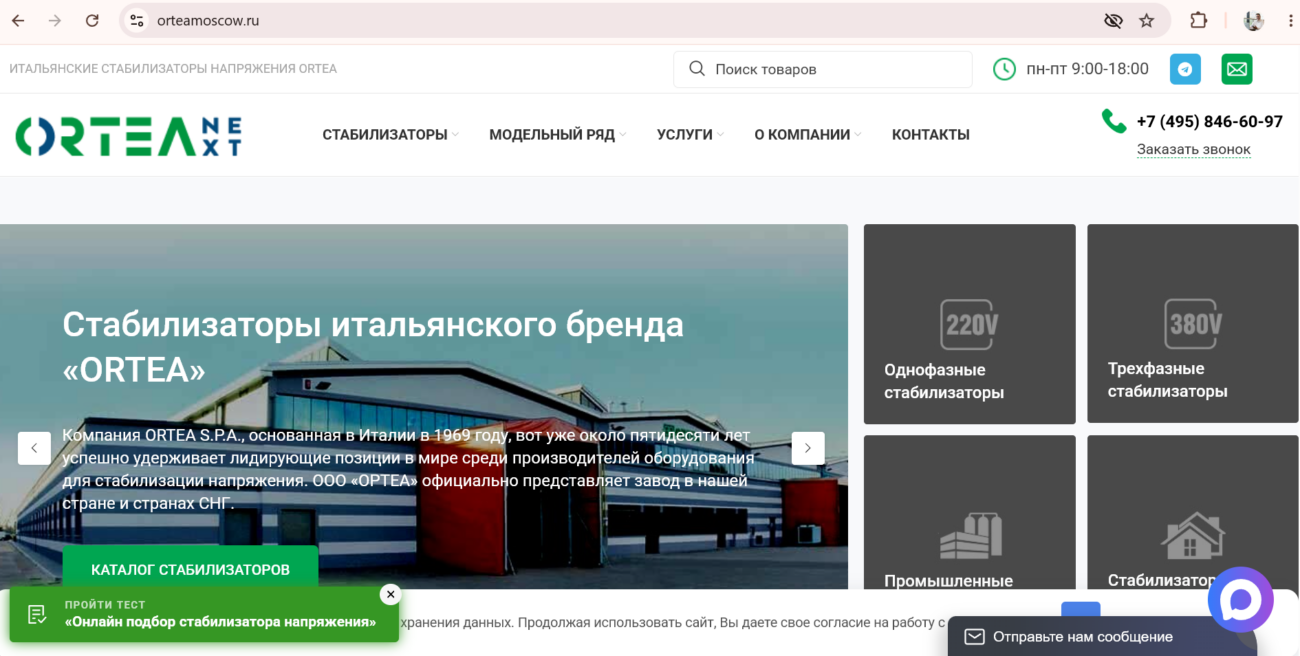Click the ORTEA NEXT logo

pos(128,135)
